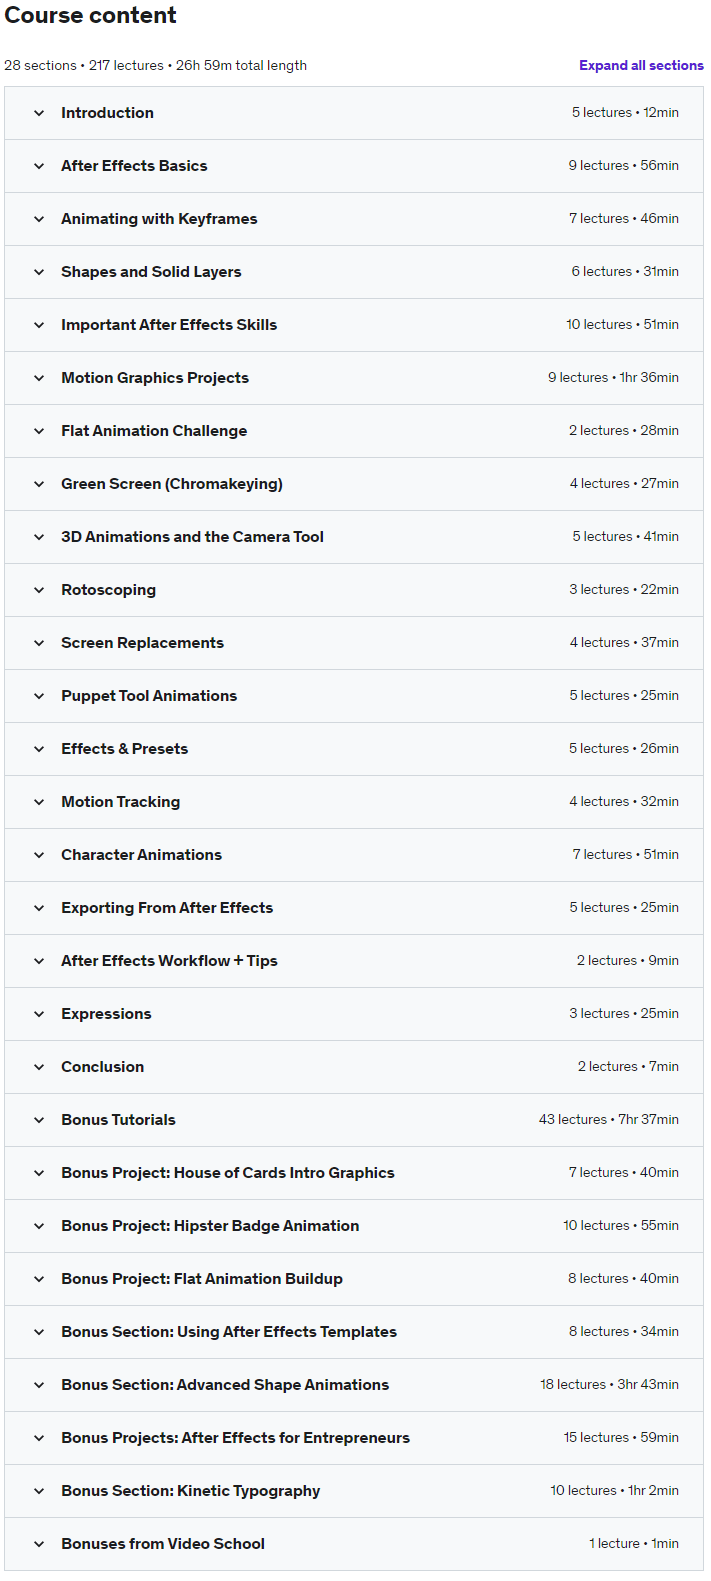Viewport: 711px width, 1581px height.
Task: Expand Bonus Section: Kinetic Typography chevron
Action: click(x=39, y=1491)
